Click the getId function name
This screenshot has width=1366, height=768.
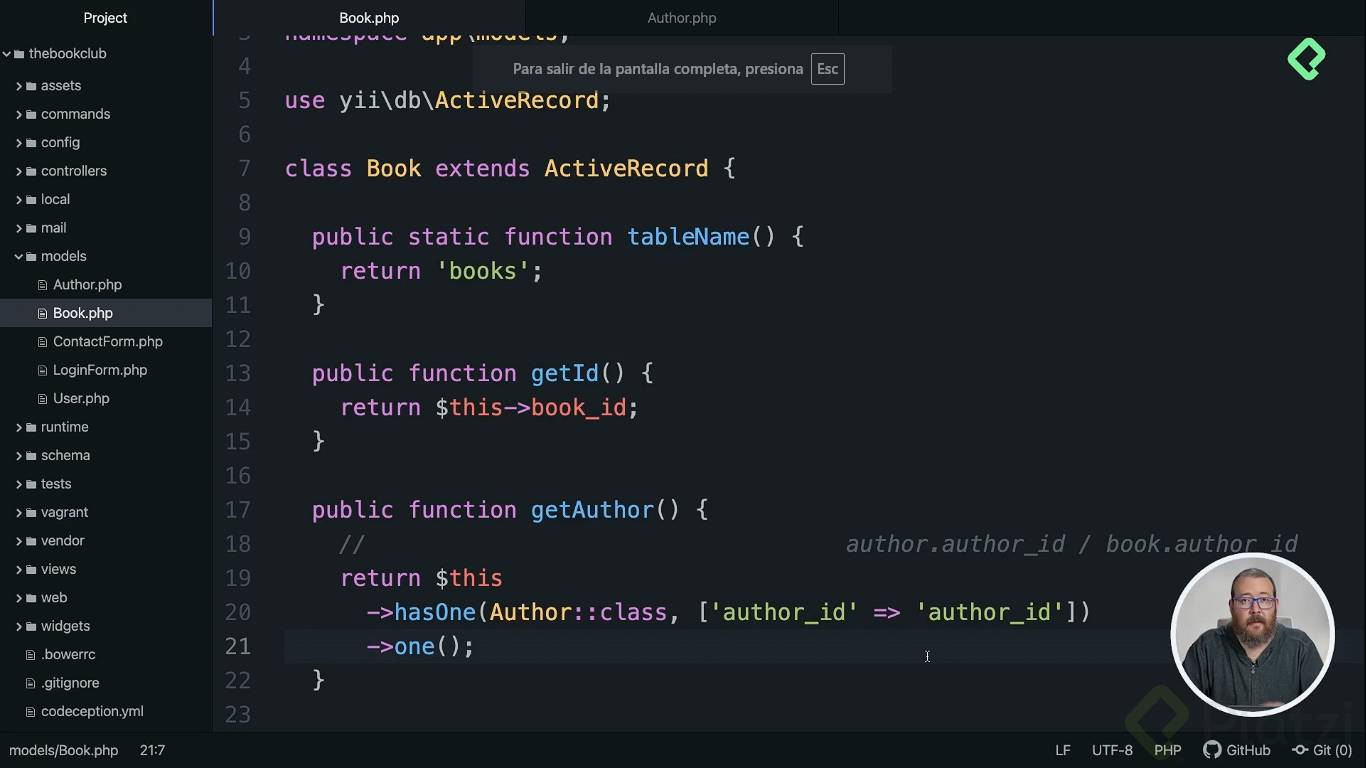pos(565,373)
